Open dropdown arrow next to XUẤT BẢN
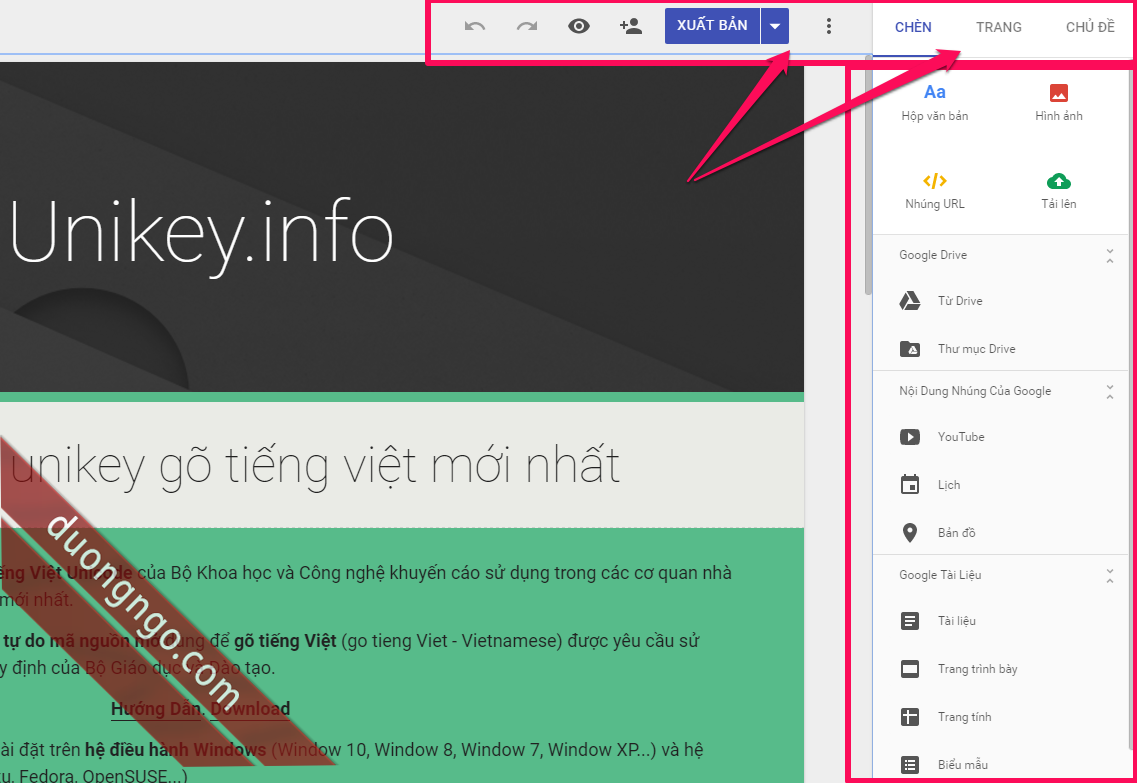The image size is (1137, 783). (775, 26)
